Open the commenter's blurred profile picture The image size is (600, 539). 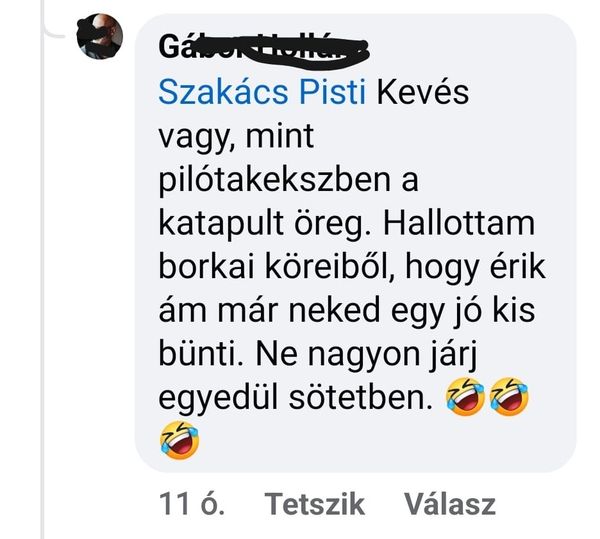(x=100, y=37)
